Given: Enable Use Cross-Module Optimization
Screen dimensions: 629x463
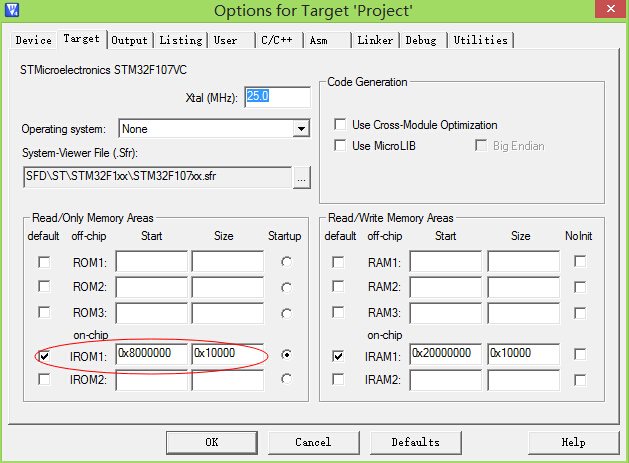Looking at the screenshot, I should [340, 124].
